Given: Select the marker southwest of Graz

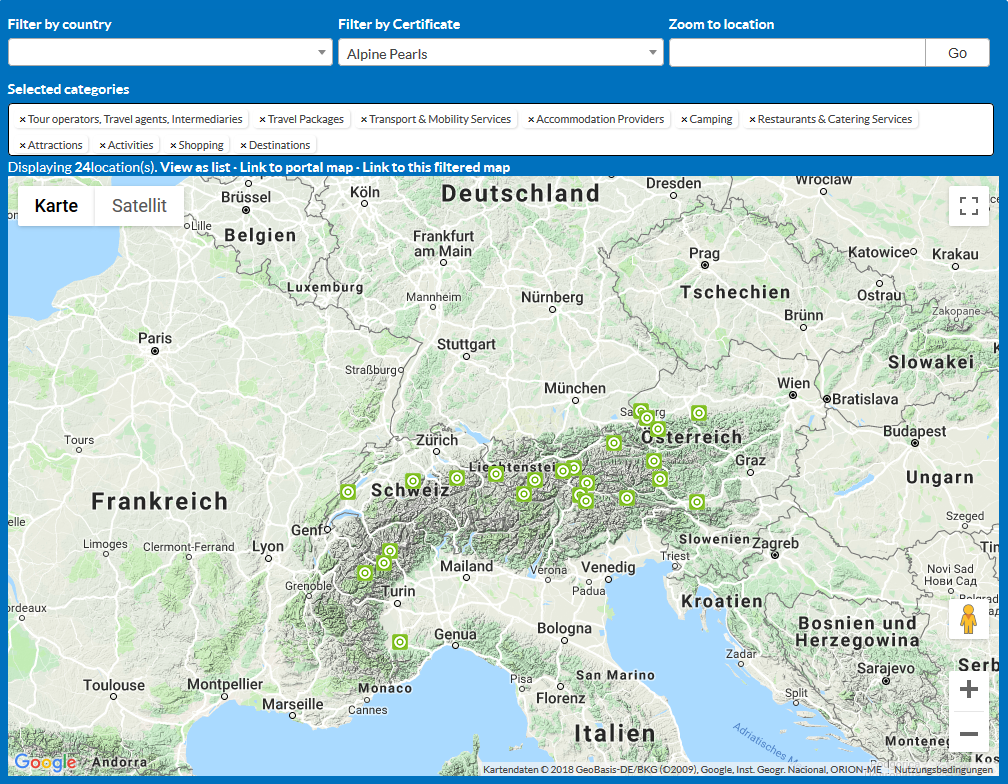Looking at the screenshot, I should pyautogui.click(x=697, y=502).
